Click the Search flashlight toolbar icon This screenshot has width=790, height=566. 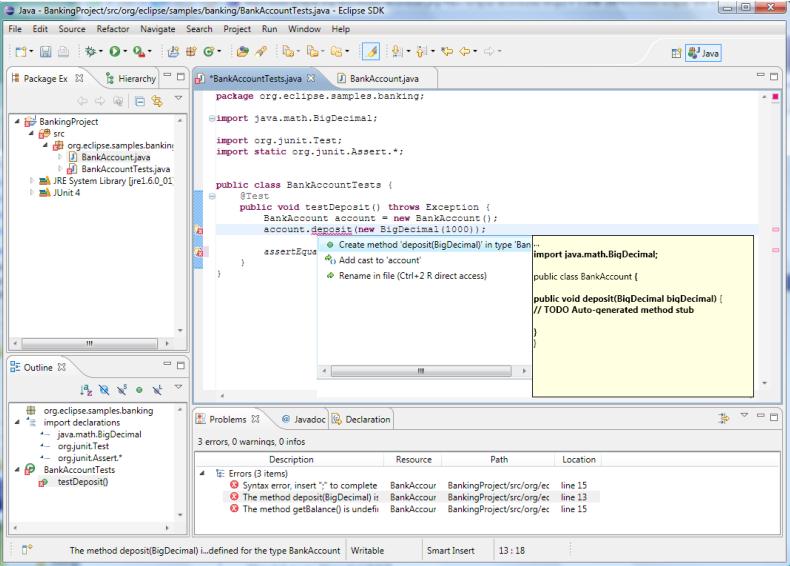261,51
